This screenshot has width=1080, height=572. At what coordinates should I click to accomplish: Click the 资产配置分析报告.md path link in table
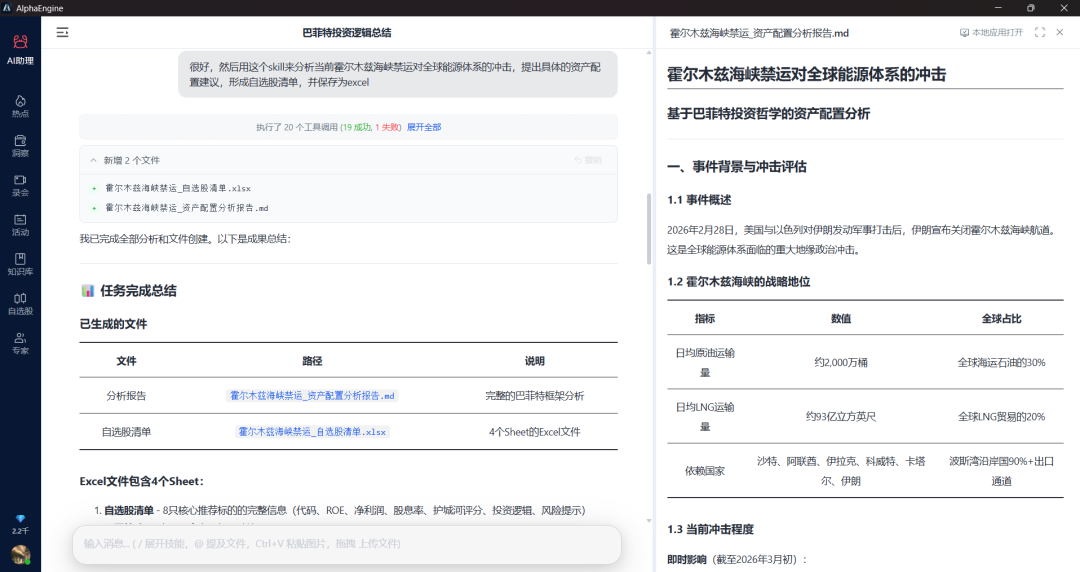click(312, 396)
